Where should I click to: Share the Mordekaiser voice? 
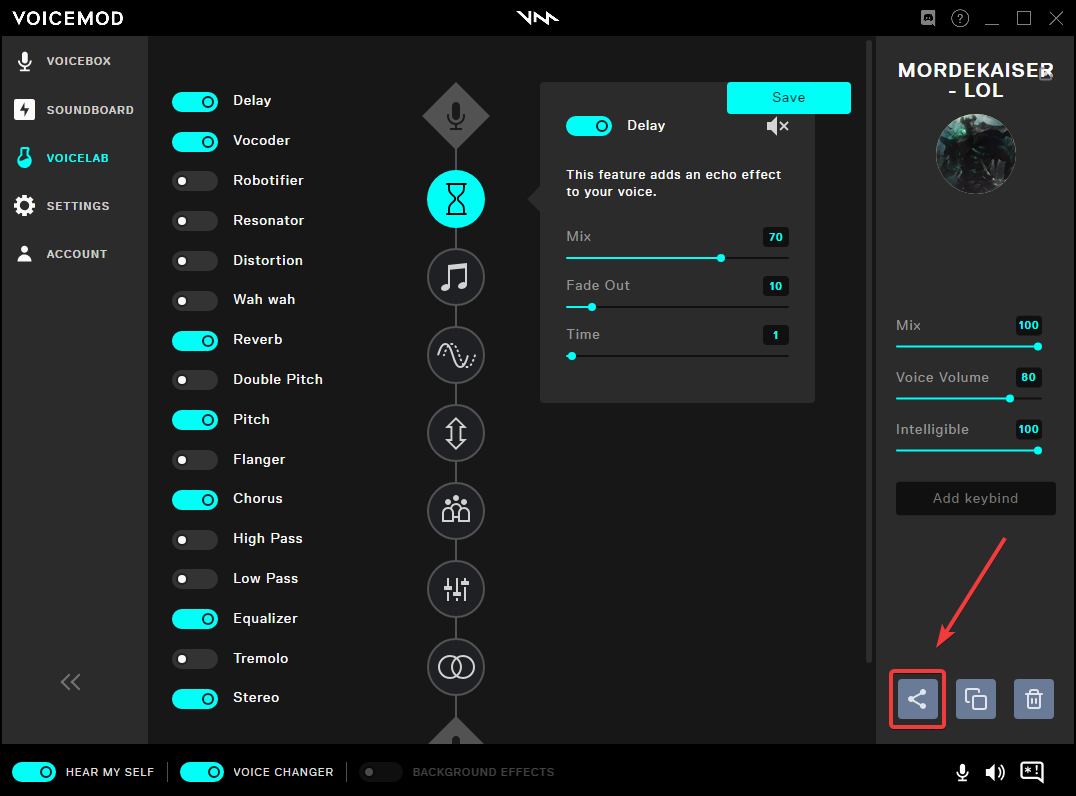click(x=917, y=699)
